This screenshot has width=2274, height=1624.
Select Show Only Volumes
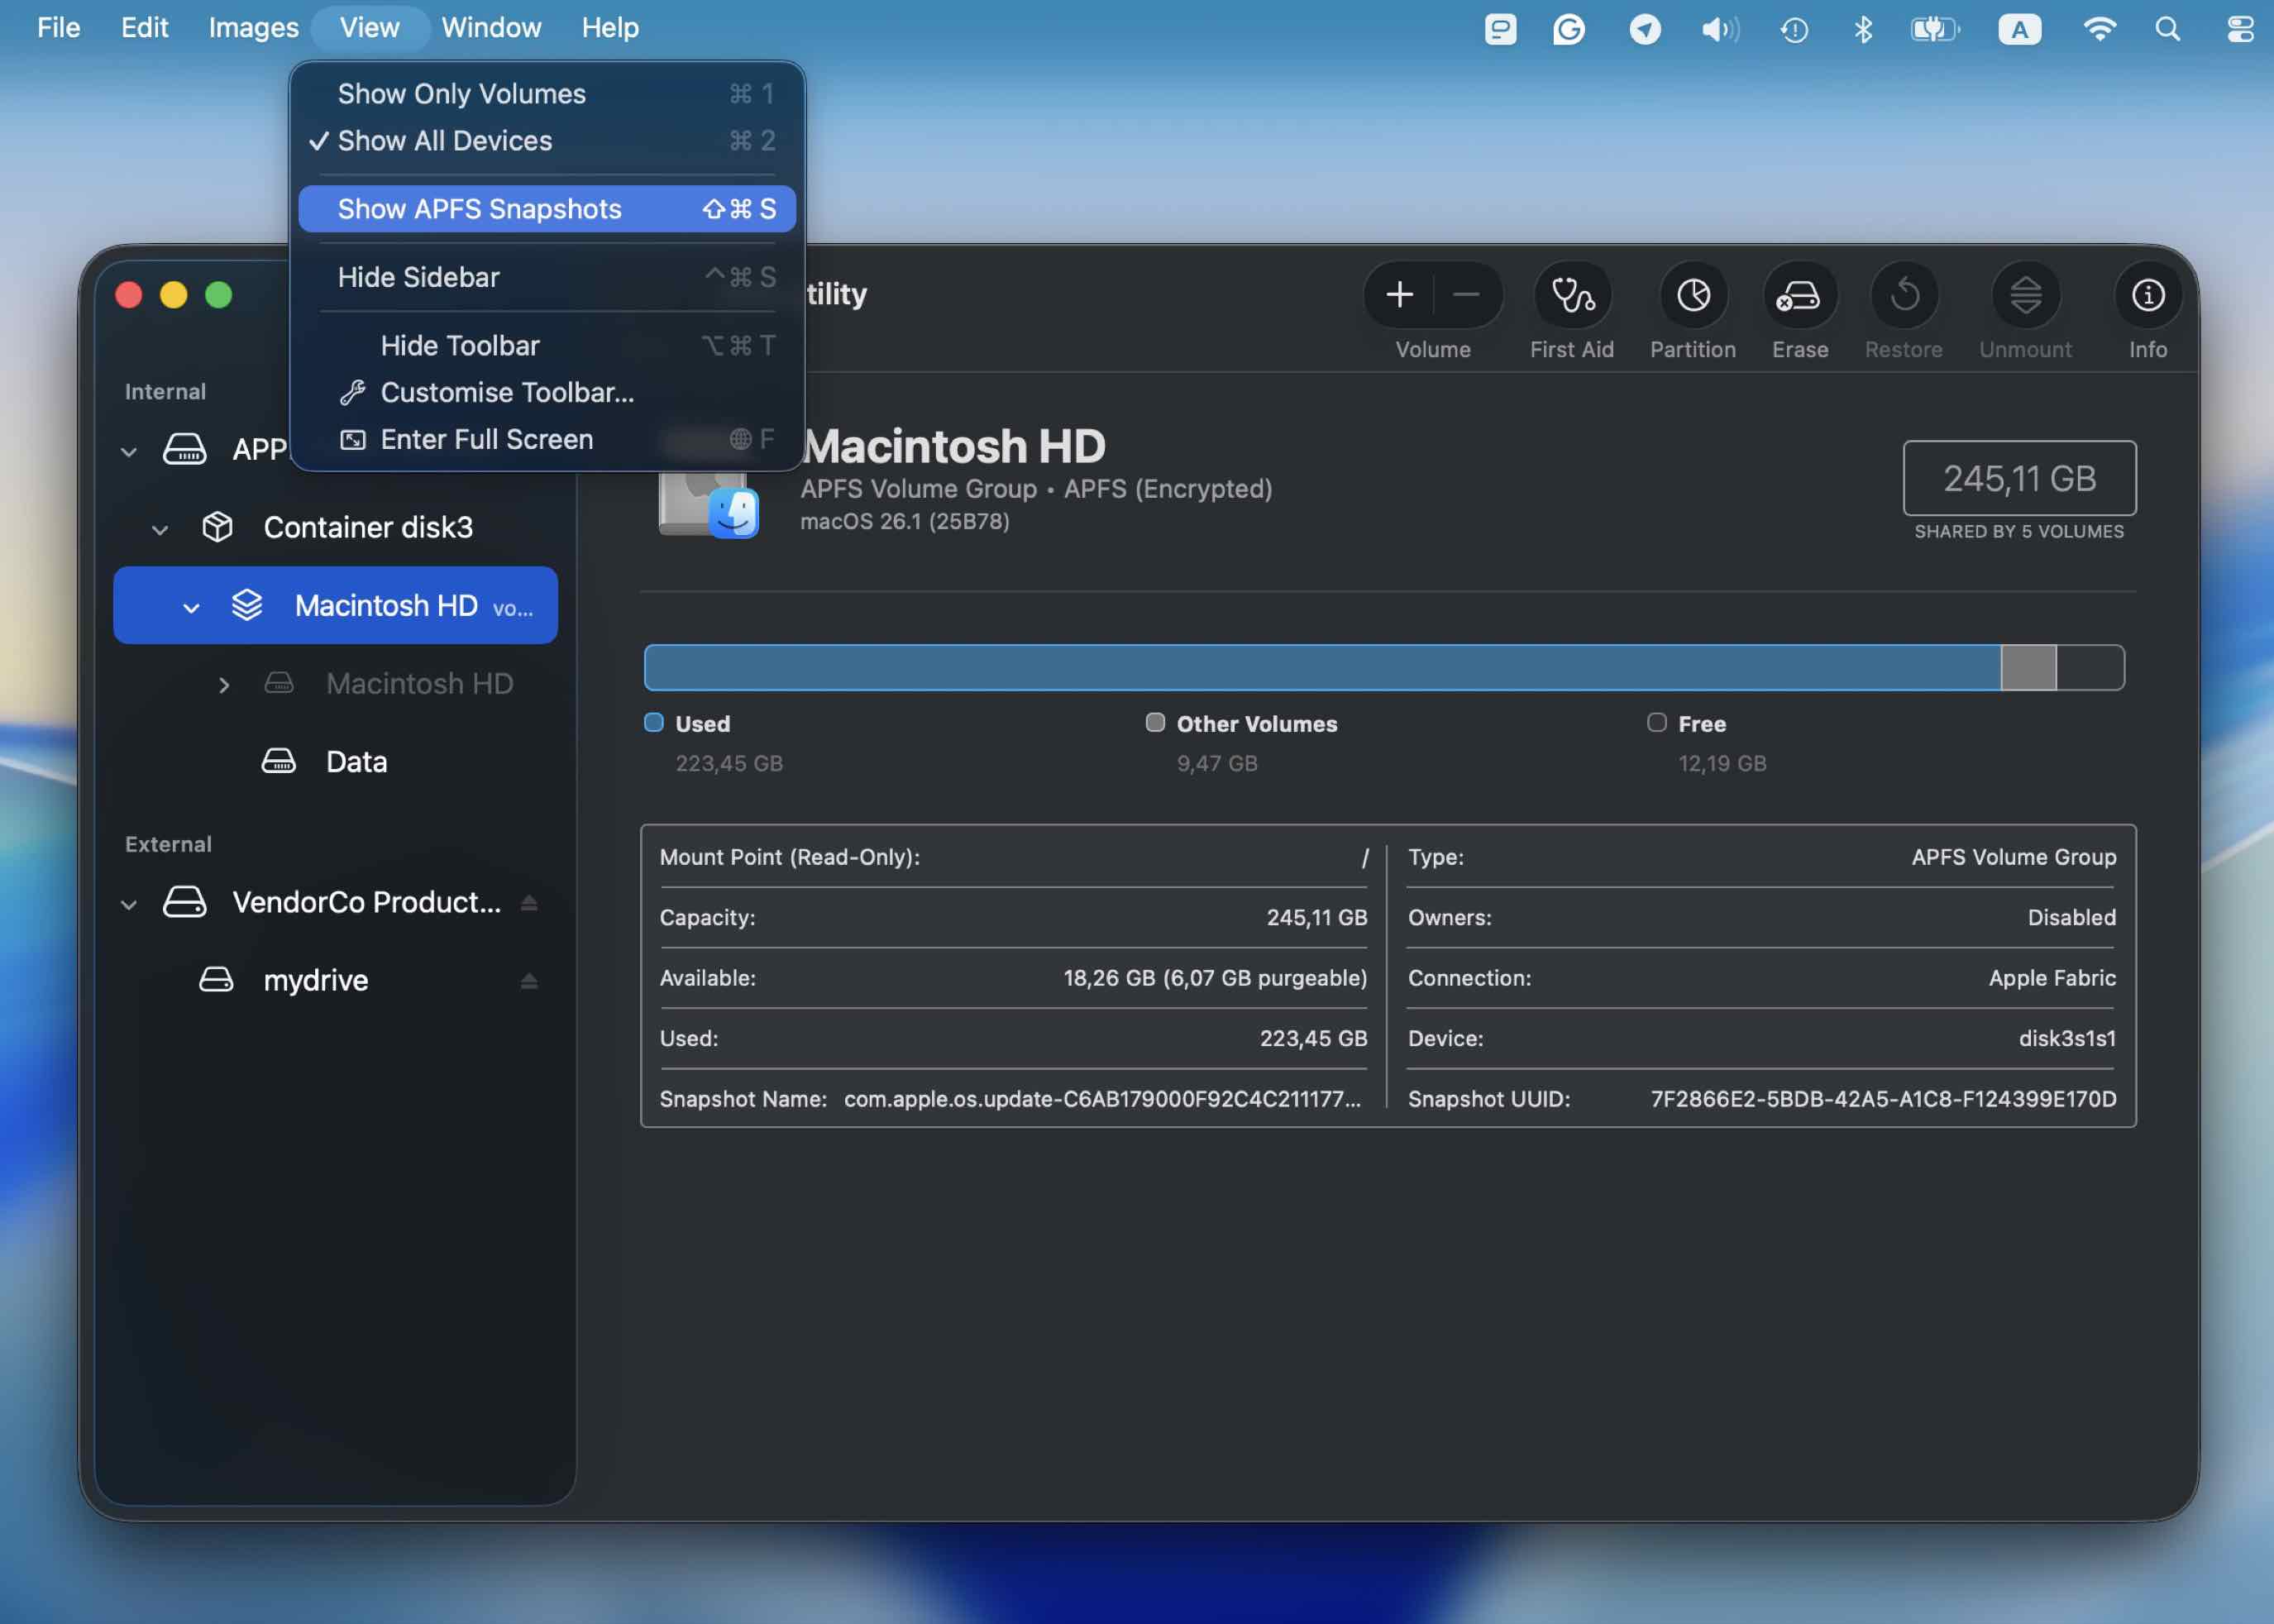pos(462,93)
